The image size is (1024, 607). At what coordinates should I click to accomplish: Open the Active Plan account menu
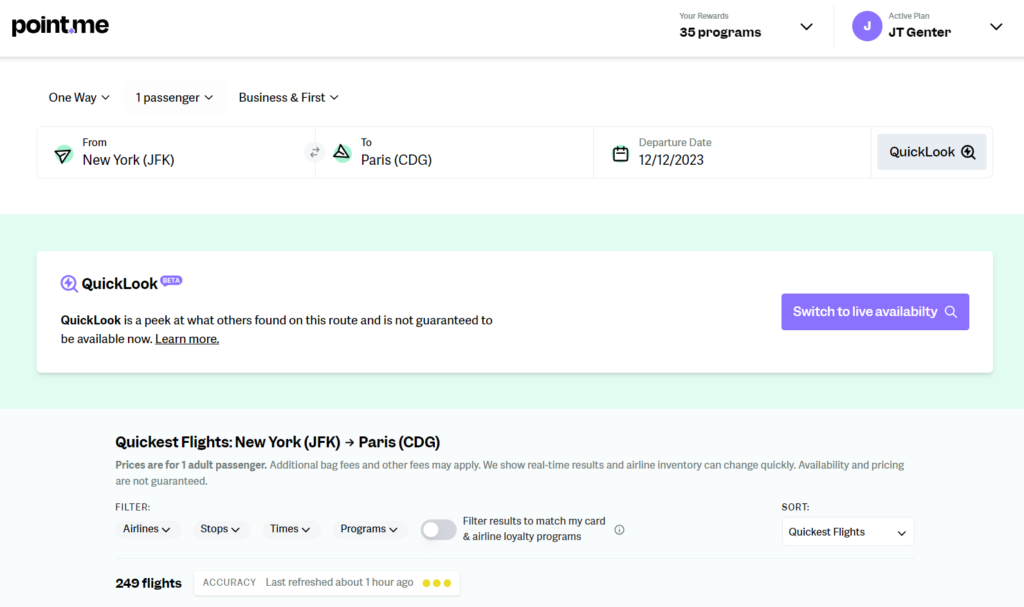coord(995,26)
